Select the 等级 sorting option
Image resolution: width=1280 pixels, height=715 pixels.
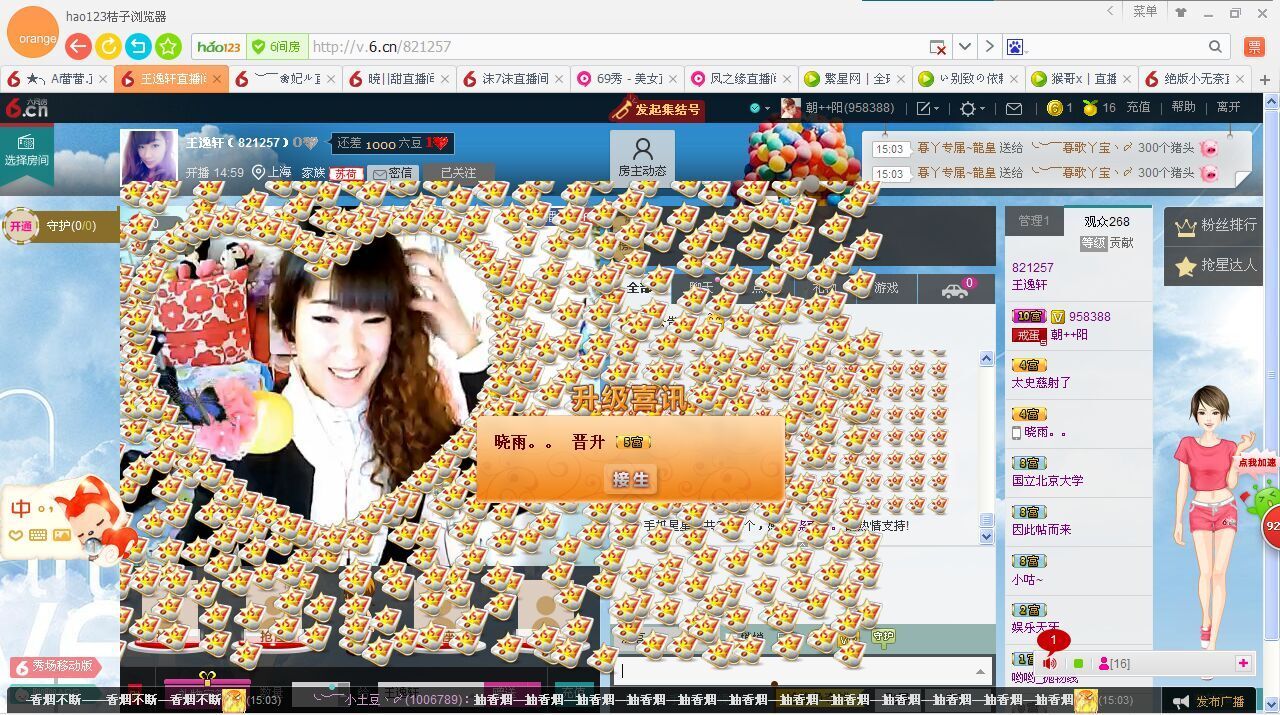1093,243
